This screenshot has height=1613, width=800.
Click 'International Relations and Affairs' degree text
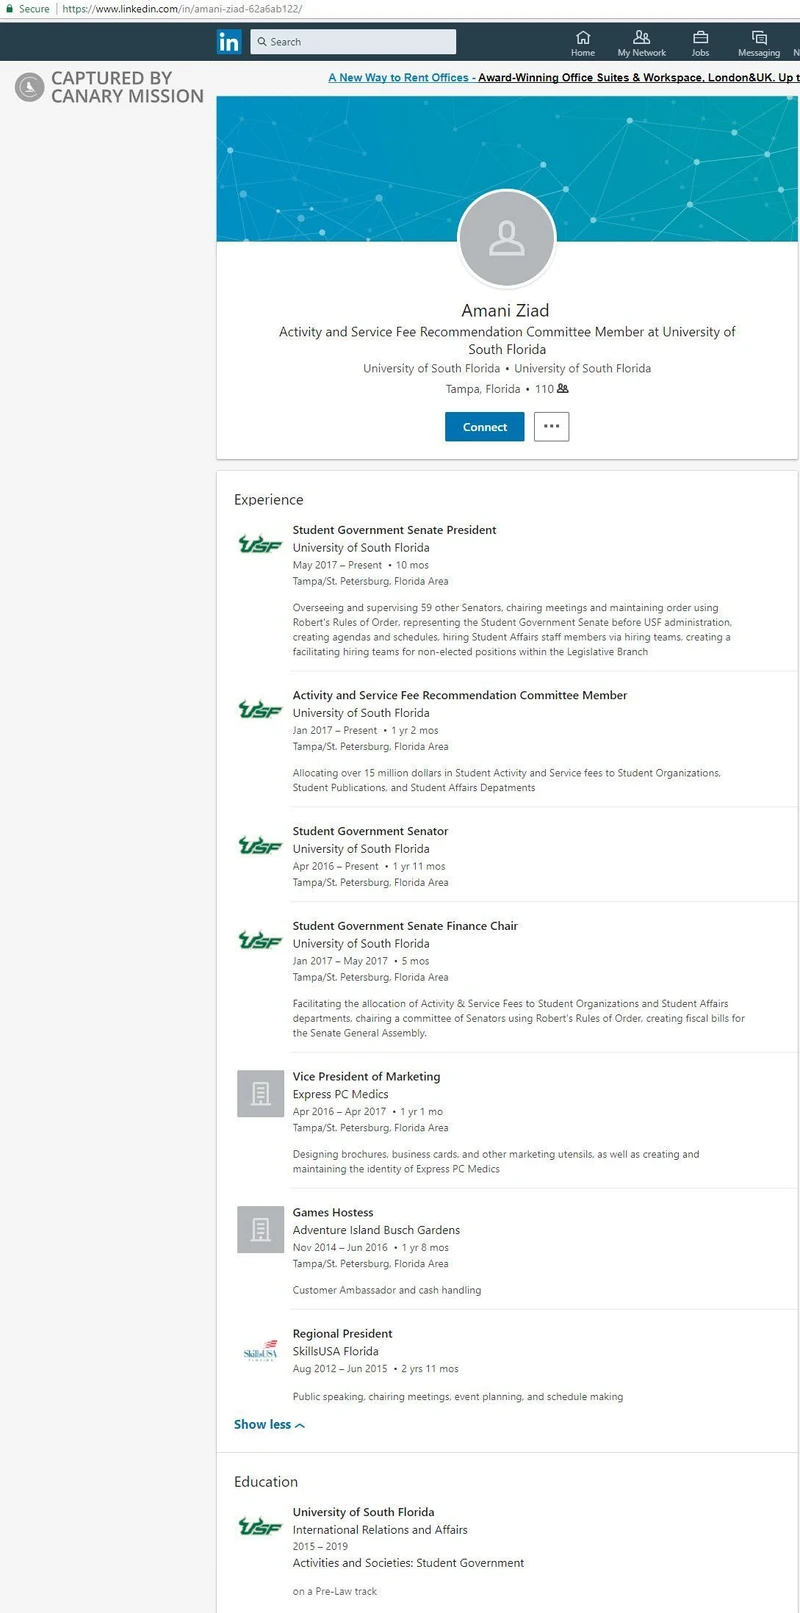pos(380,1530)
